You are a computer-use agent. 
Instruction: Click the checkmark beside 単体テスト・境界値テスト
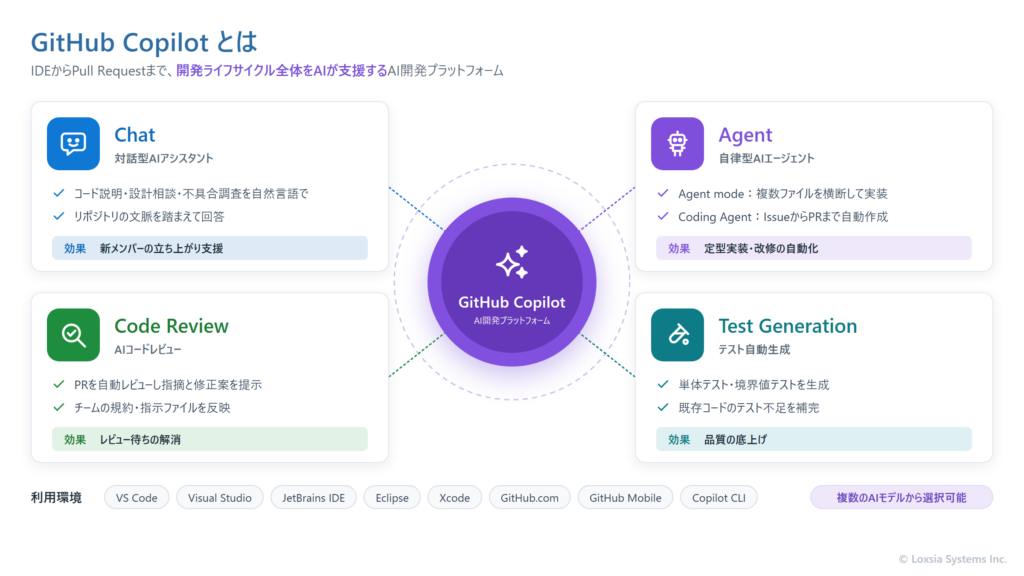(x=663, y=385)
